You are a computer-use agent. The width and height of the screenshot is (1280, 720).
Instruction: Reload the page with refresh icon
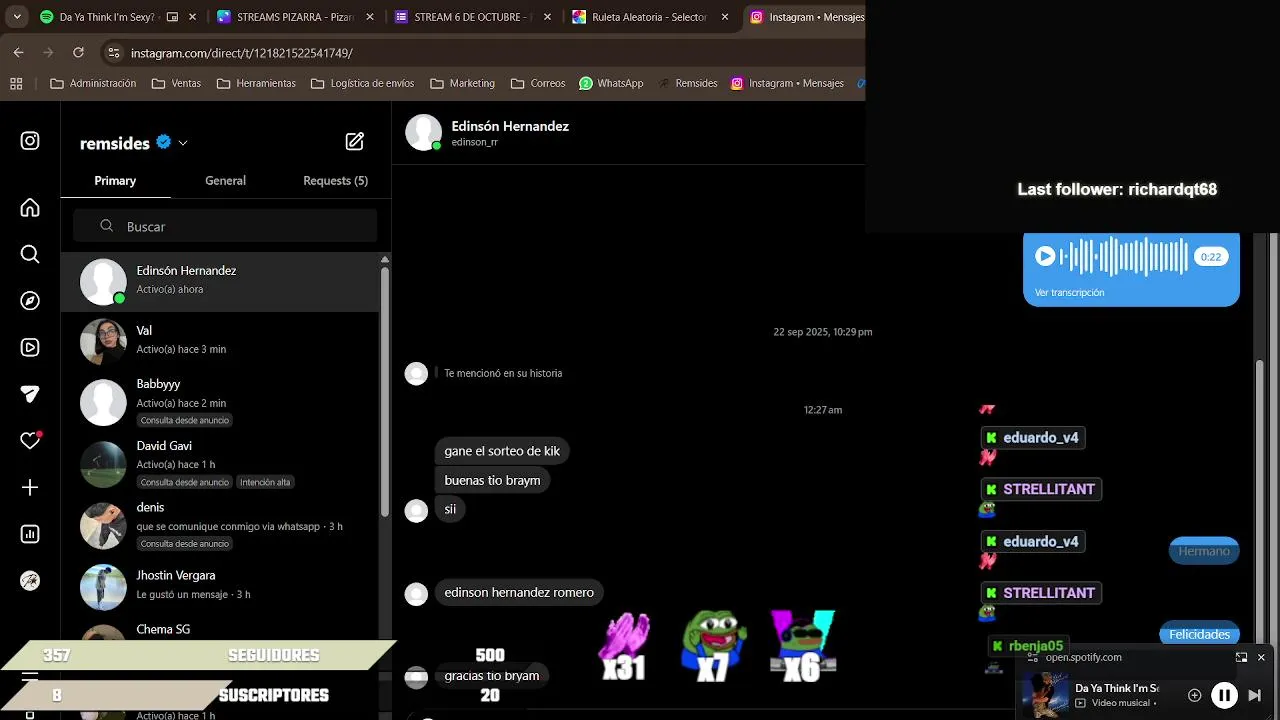coord(76,53)
